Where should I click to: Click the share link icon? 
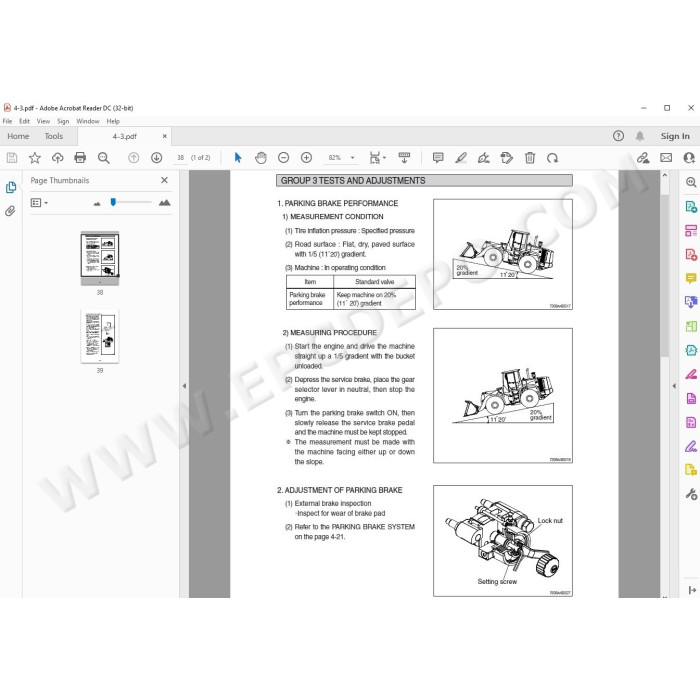pyautogui.click(x=643, y=158)
